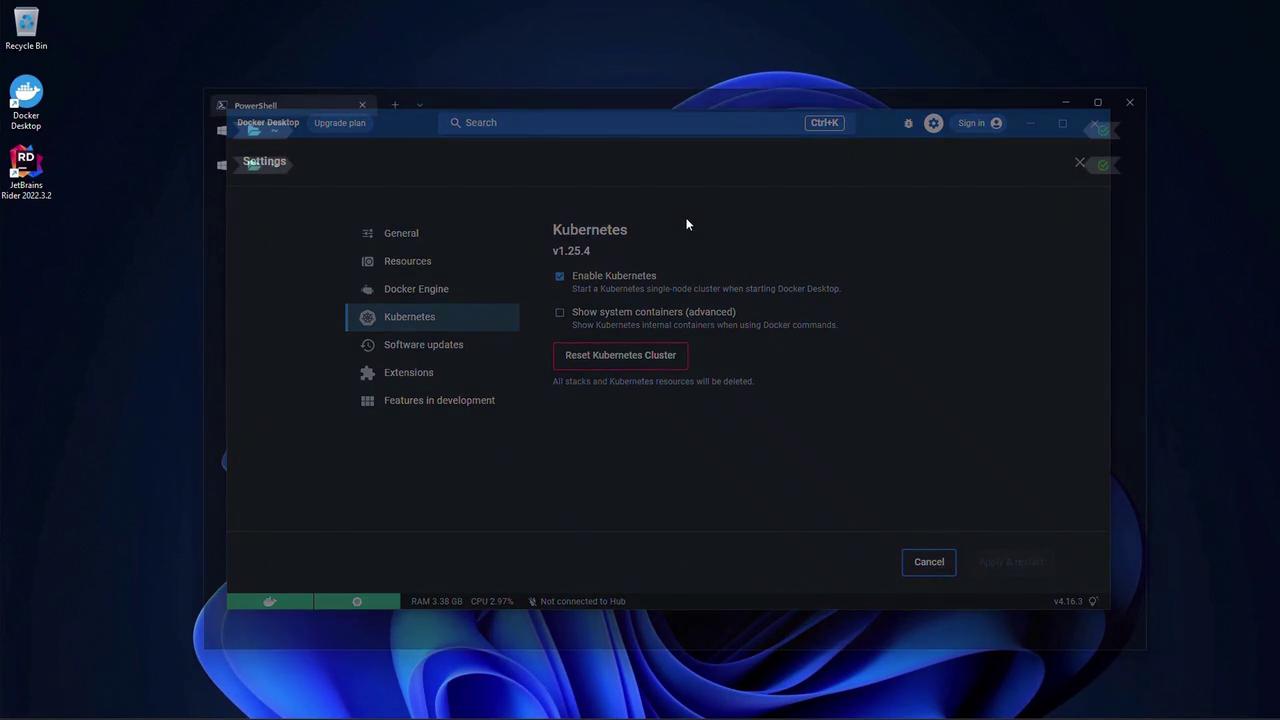Click the Sign in button
The height and width of the screenshot is (720, 1280).
pyautogui.click(x=979, y=123)
